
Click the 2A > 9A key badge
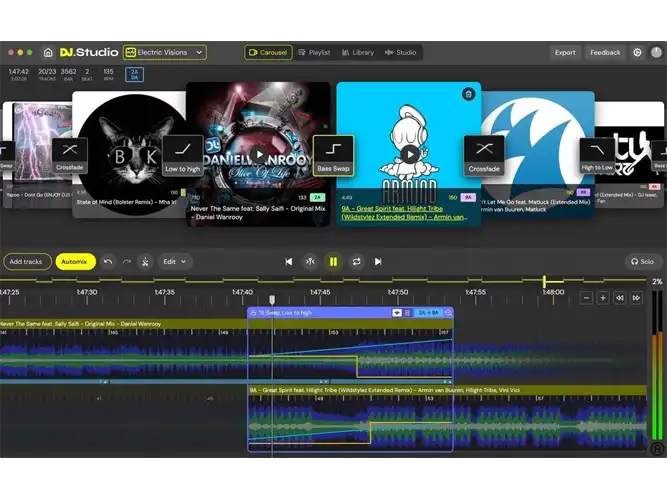click(x=428, y=313)
